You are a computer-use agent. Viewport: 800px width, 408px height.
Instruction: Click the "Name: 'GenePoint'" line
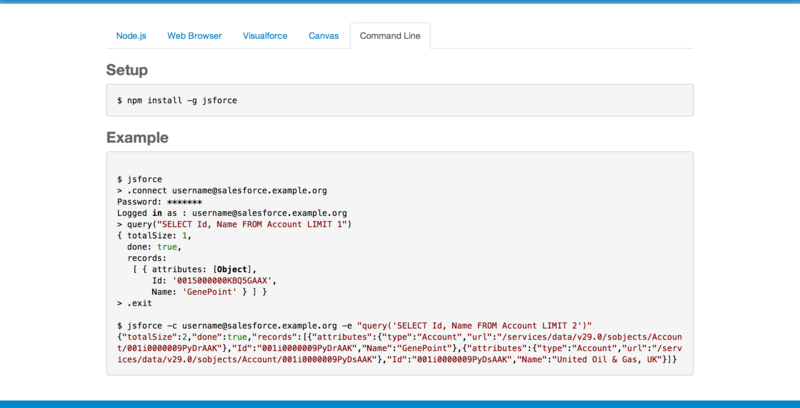(210, 292)
